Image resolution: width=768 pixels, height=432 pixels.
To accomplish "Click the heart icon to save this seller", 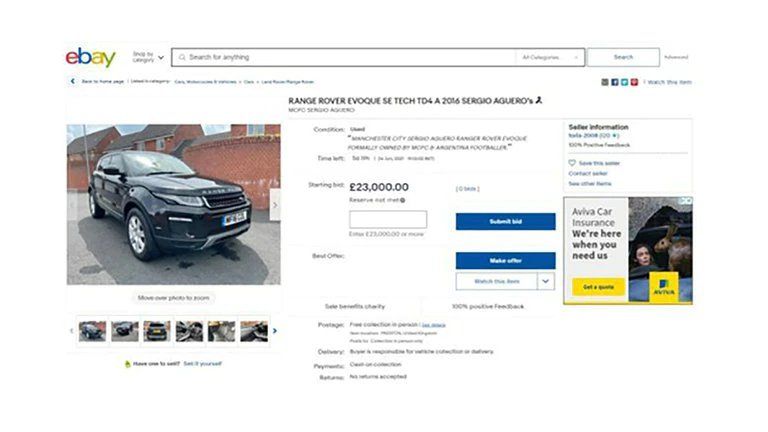I will (572, 163).
